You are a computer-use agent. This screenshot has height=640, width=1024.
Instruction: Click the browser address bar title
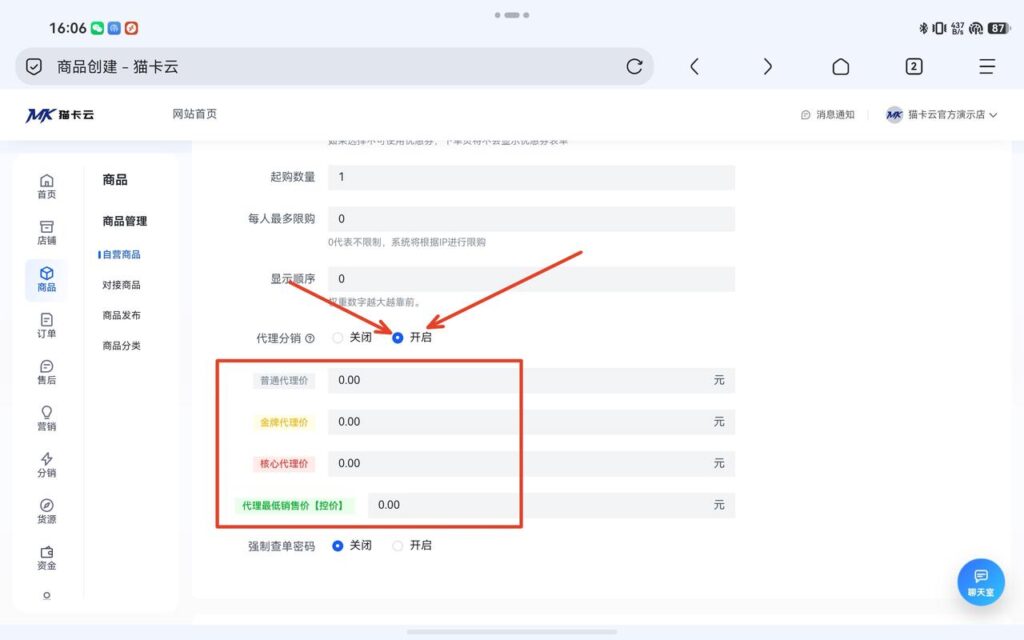tap(118, 67)
